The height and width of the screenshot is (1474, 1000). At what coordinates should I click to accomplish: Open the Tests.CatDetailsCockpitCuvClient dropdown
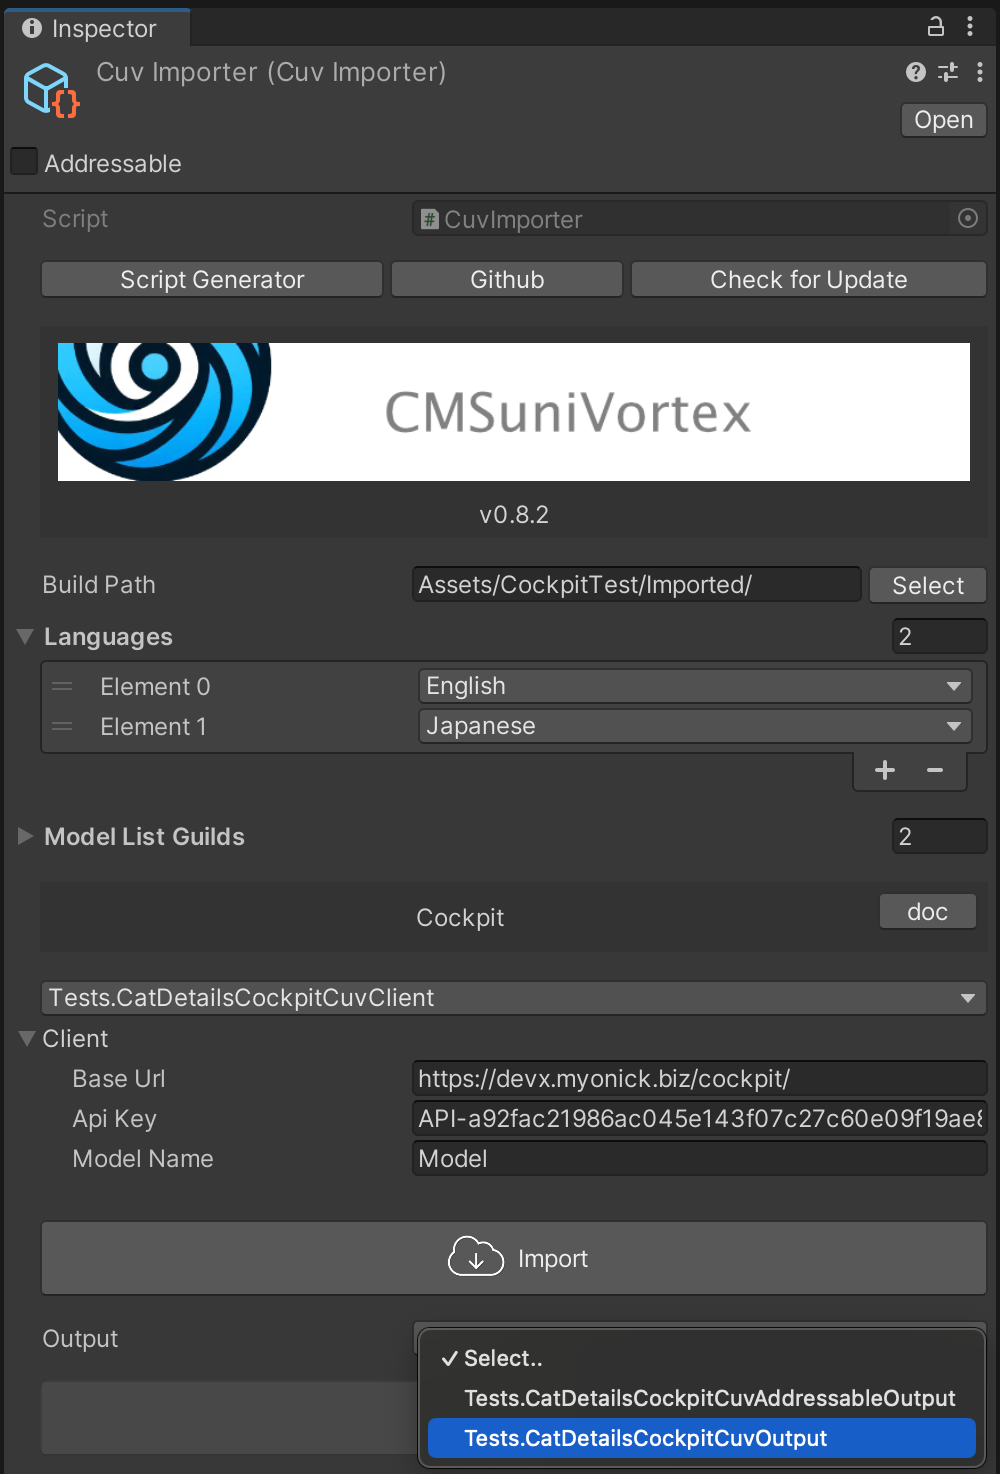tap(514, 998)
